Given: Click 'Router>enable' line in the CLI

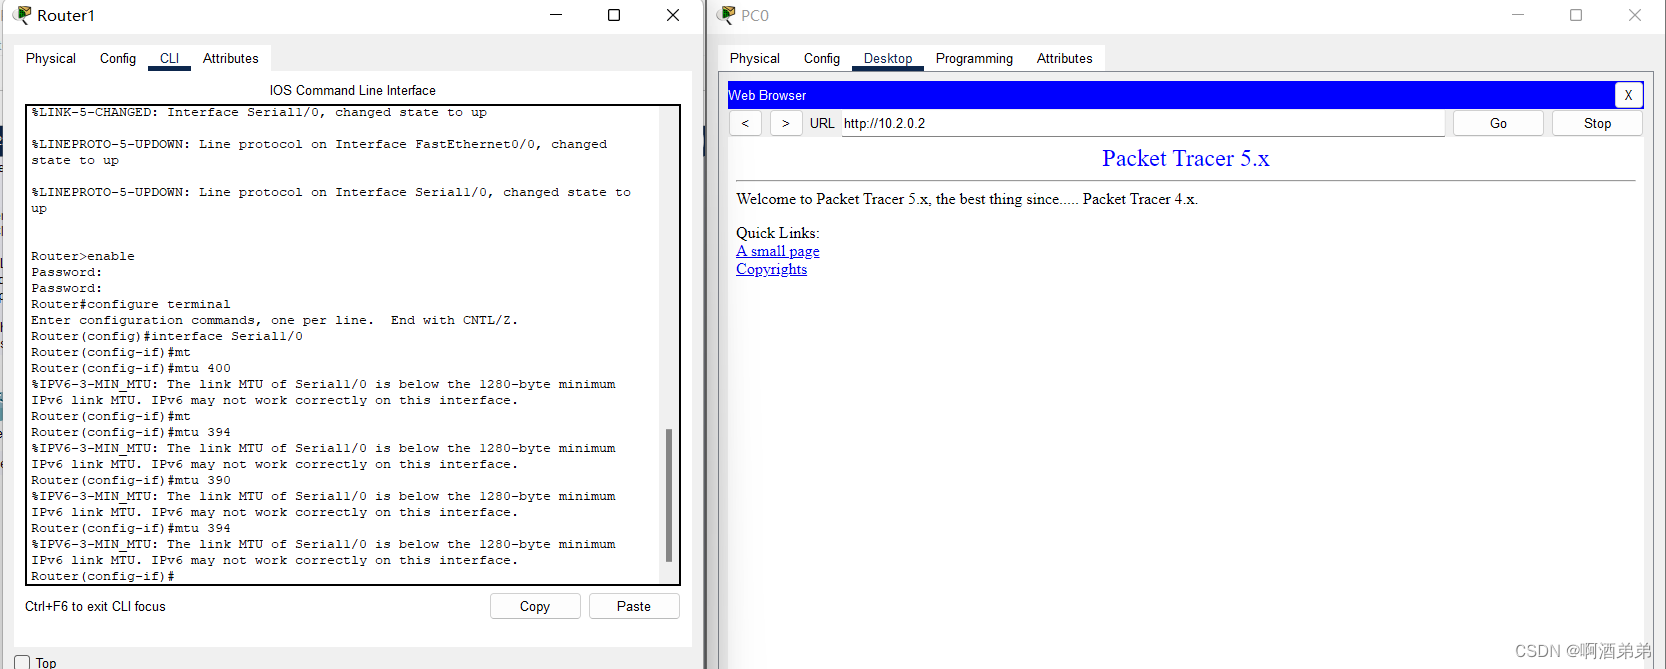Looking at the screenshot, I should (83, 256).
